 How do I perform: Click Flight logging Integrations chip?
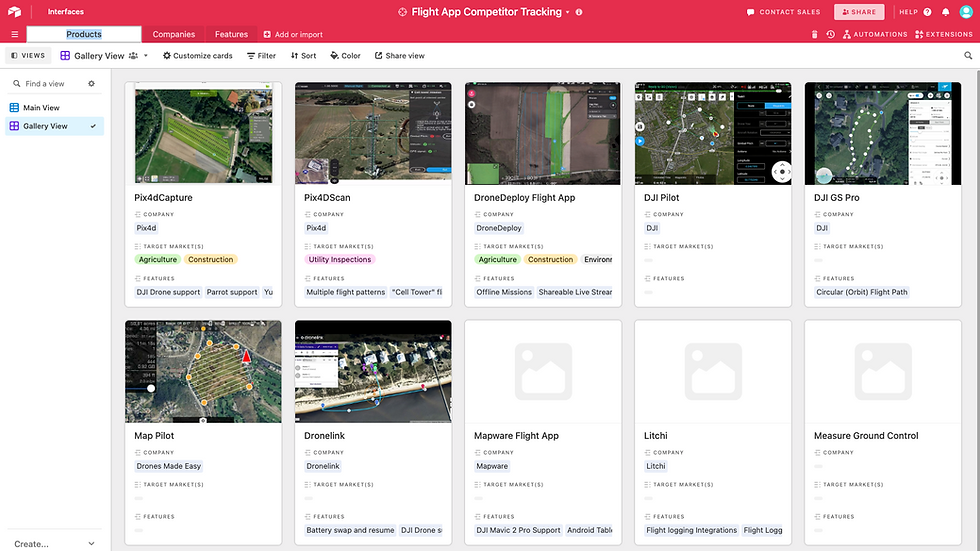pyautogui.click(x=691, y=530)
